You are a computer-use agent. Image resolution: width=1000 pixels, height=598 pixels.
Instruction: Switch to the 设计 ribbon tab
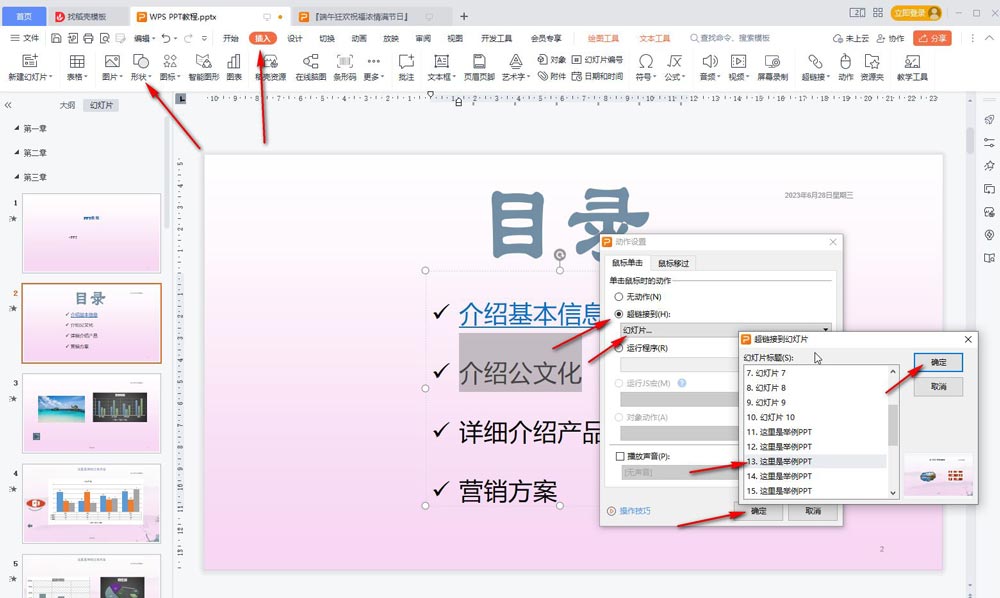pyautogui.click(x=295, y=38)
